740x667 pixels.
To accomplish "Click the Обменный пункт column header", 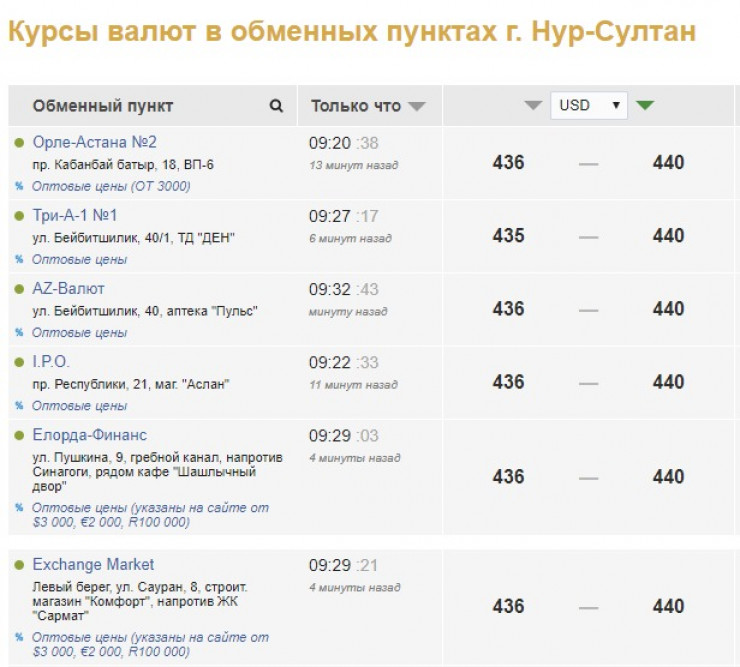I will 102,106.
